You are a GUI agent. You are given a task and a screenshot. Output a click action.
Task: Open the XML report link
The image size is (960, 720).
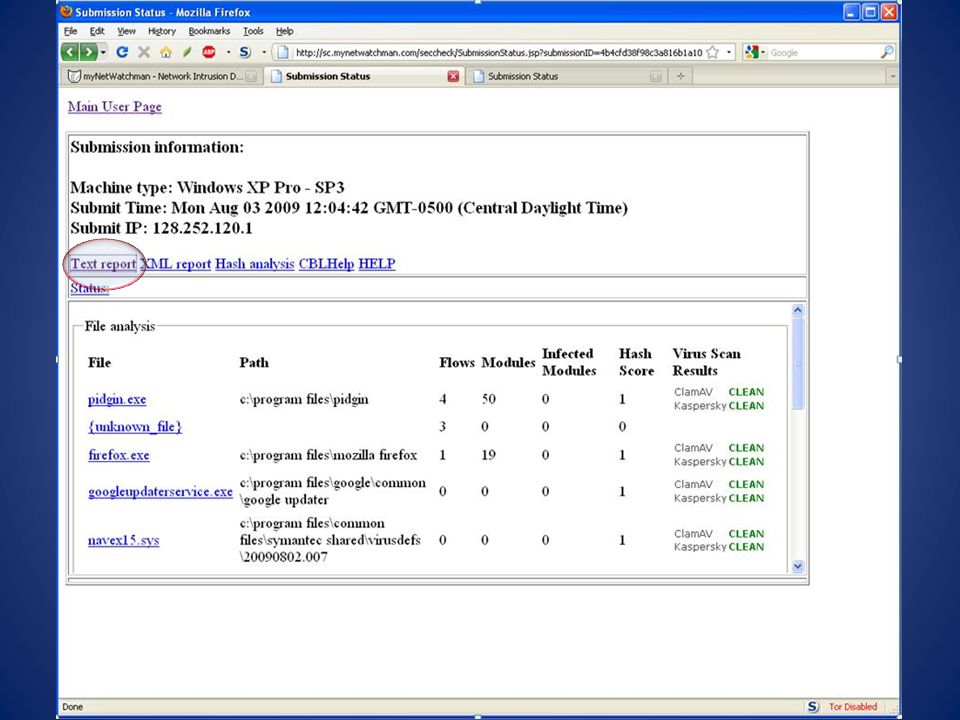tap(176, 264)
